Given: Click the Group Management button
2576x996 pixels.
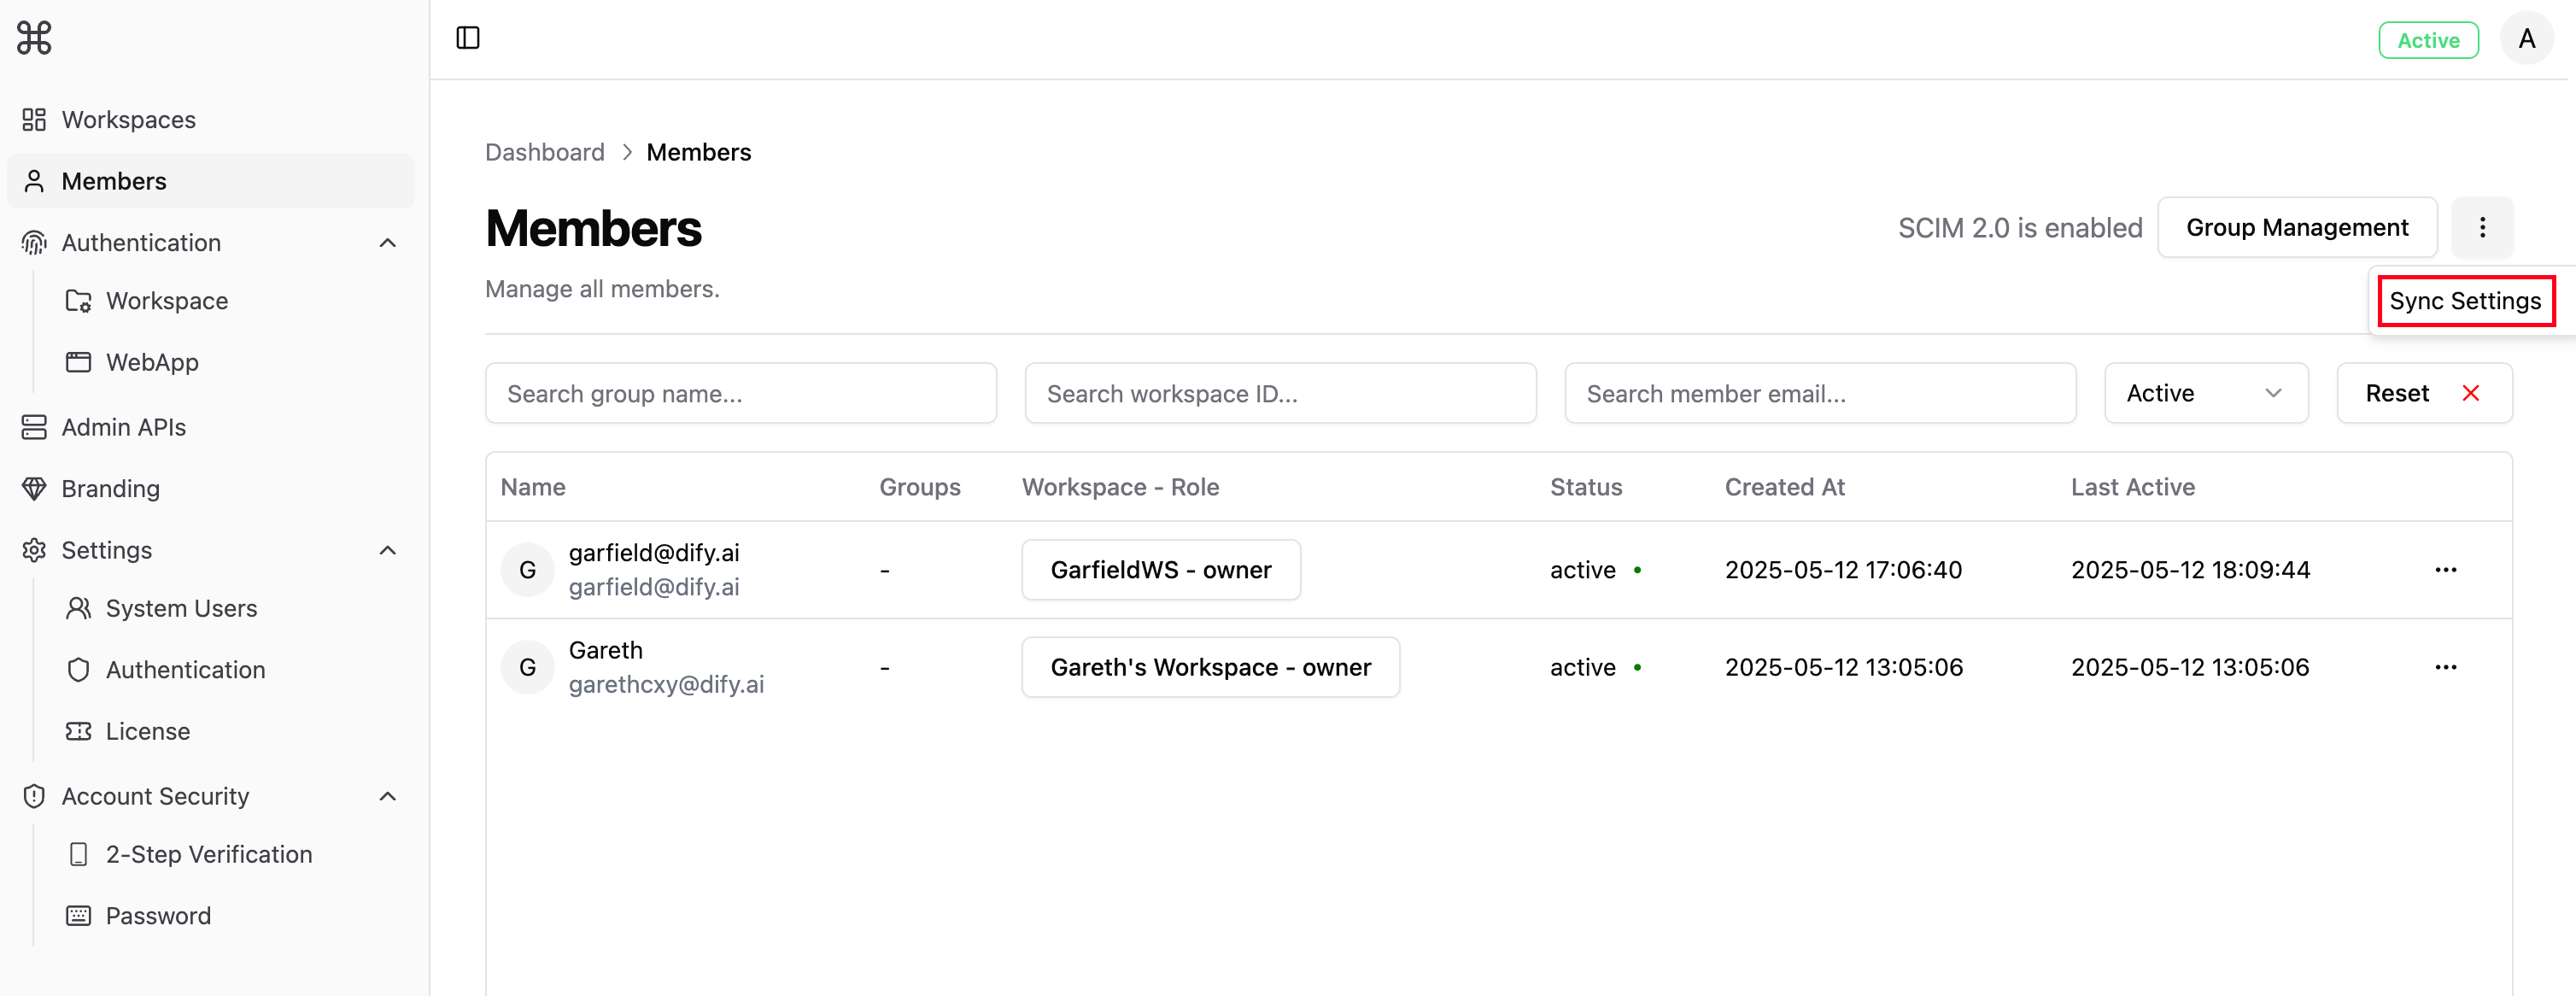Looking at the screenshot, I should (x=2297, y=227).
